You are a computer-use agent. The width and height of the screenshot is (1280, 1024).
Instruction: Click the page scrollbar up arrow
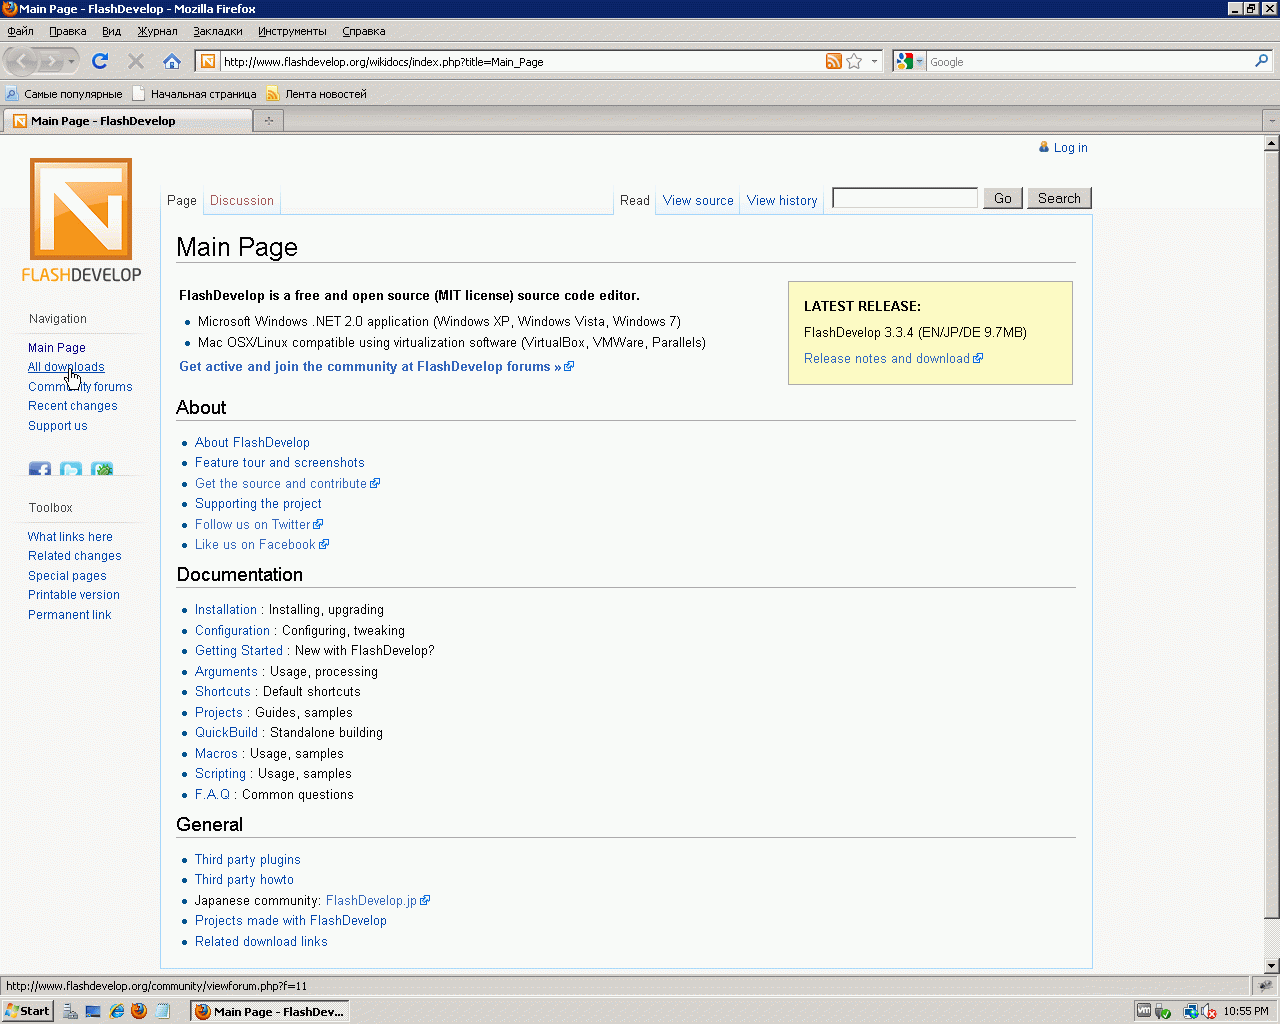tap(1272, 143)
